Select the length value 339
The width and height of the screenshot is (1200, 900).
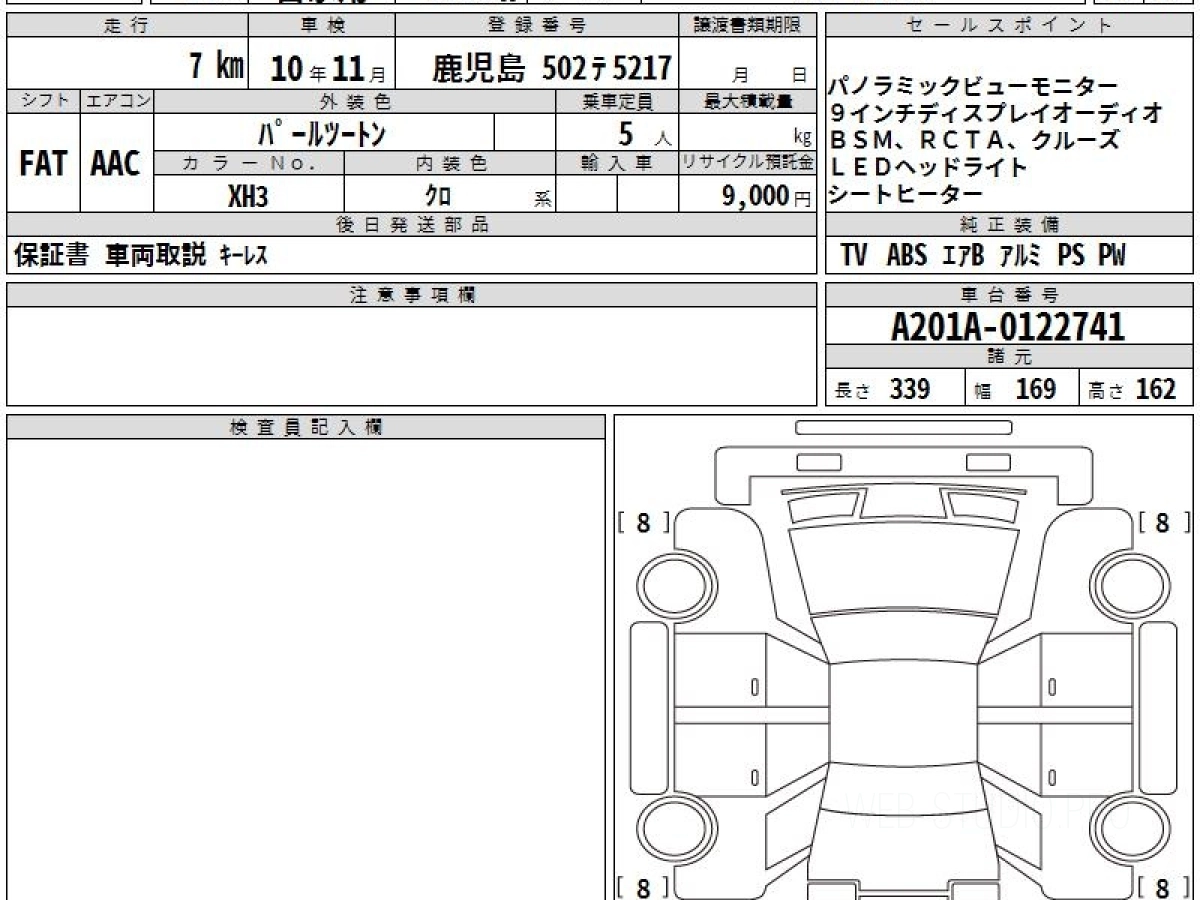click(910, 389)
